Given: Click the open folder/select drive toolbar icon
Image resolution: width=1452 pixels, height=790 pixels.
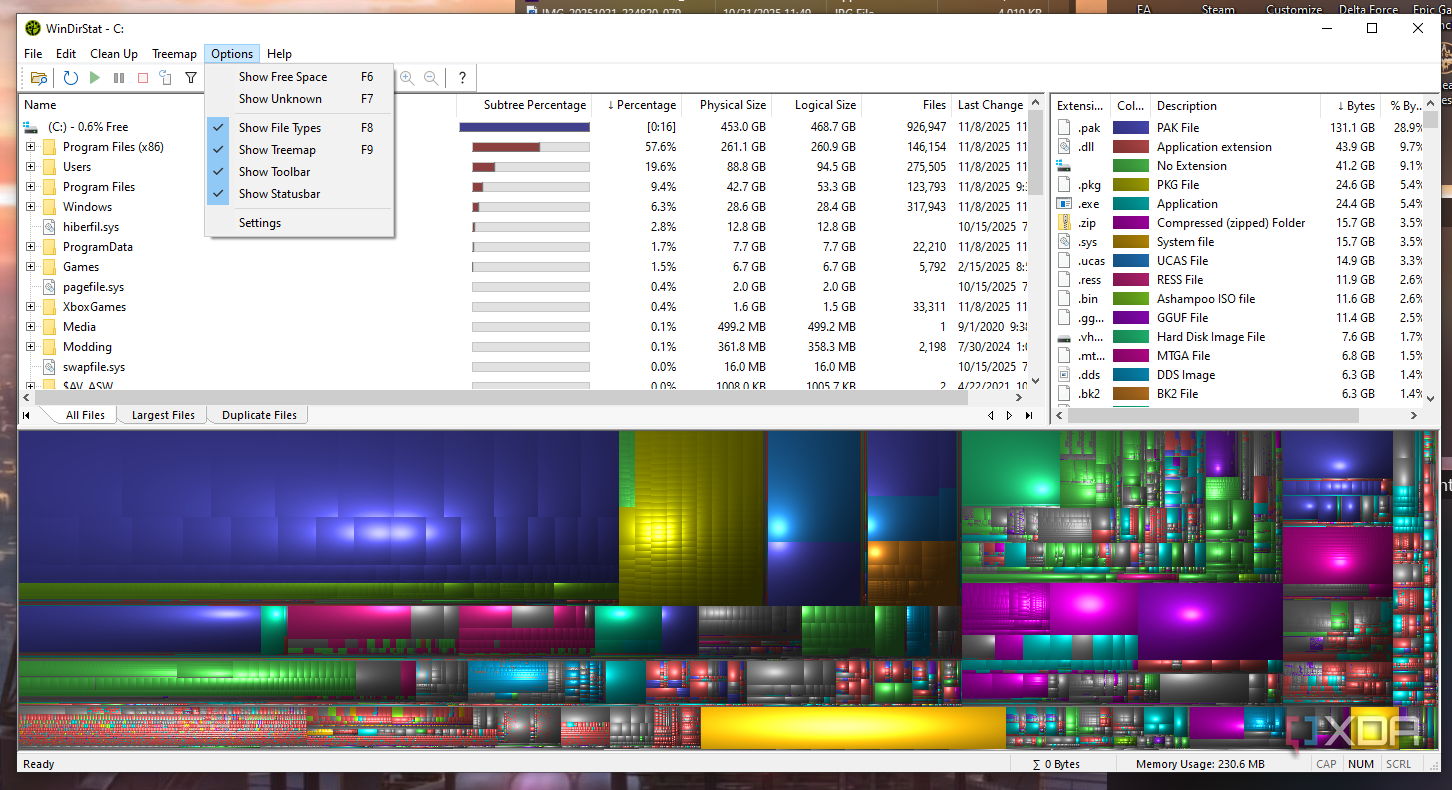Looking at the screenshot, I should (x=39, y=78).
